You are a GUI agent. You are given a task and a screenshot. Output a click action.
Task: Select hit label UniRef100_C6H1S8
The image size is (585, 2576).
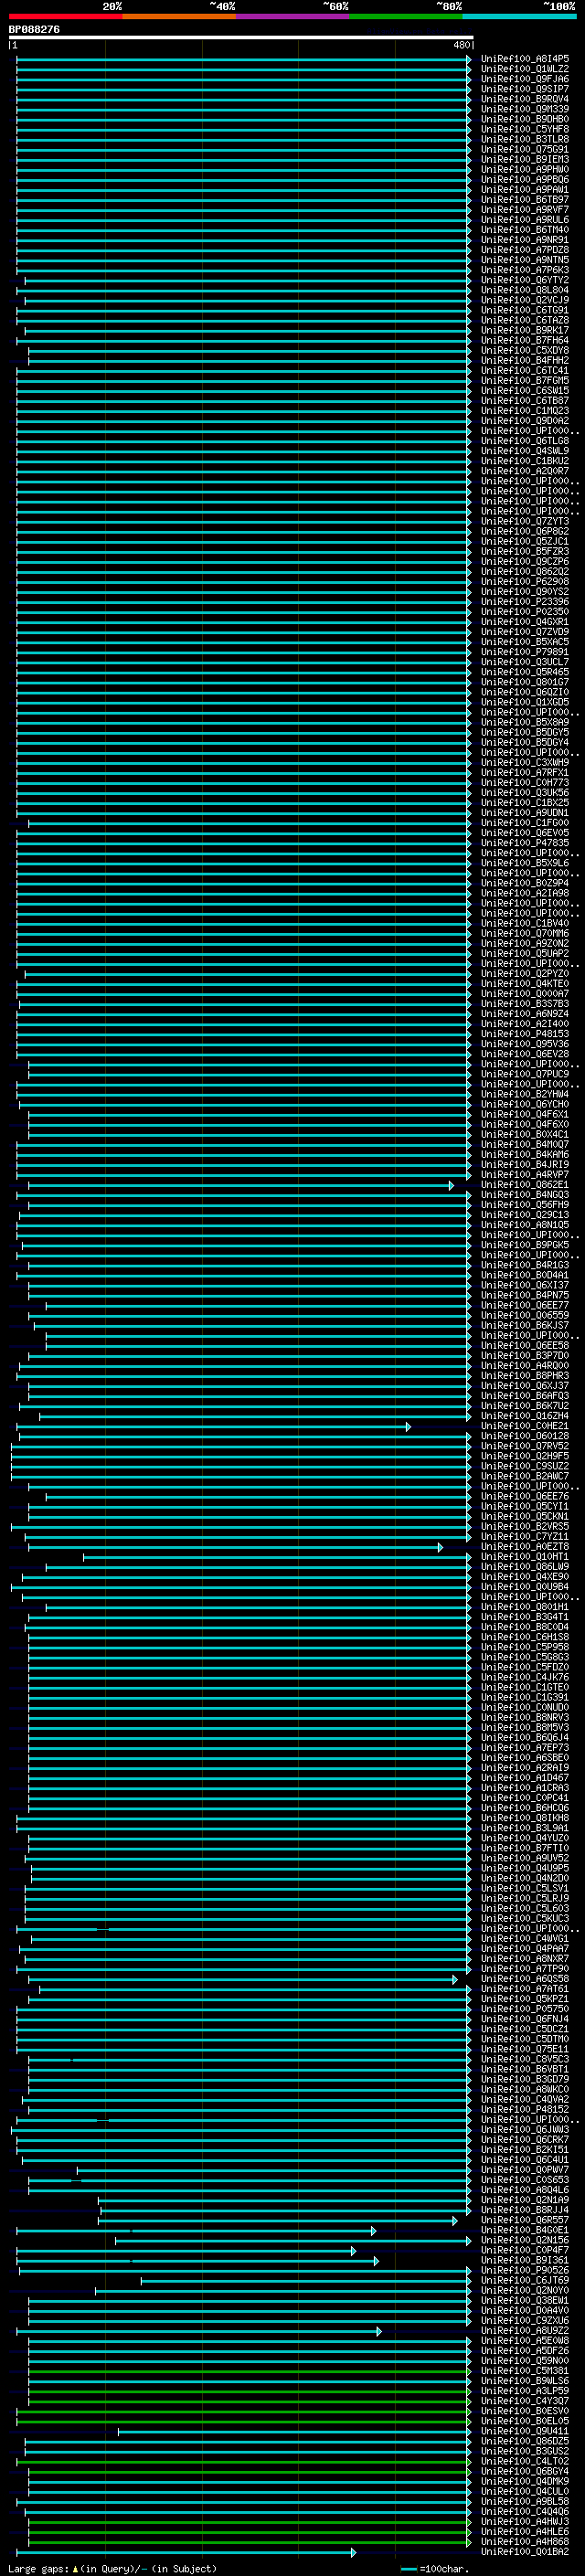point(524,1637)
